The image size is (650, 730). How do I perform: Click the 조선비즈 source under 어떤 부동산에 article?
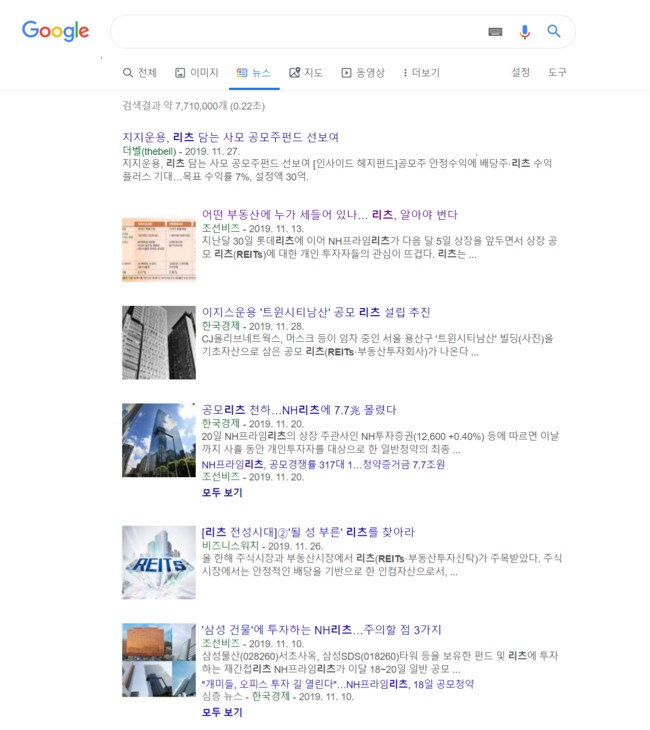coord(221,228)
